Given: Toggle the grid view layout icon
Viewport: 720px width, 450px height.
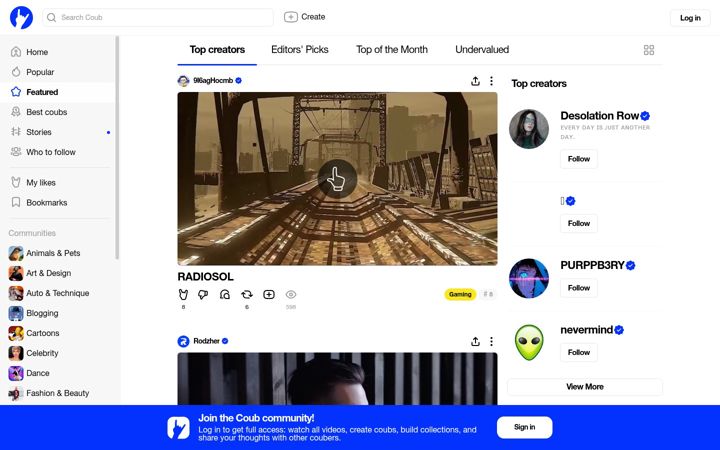Looking at the screenshot, I should (649, 50).
